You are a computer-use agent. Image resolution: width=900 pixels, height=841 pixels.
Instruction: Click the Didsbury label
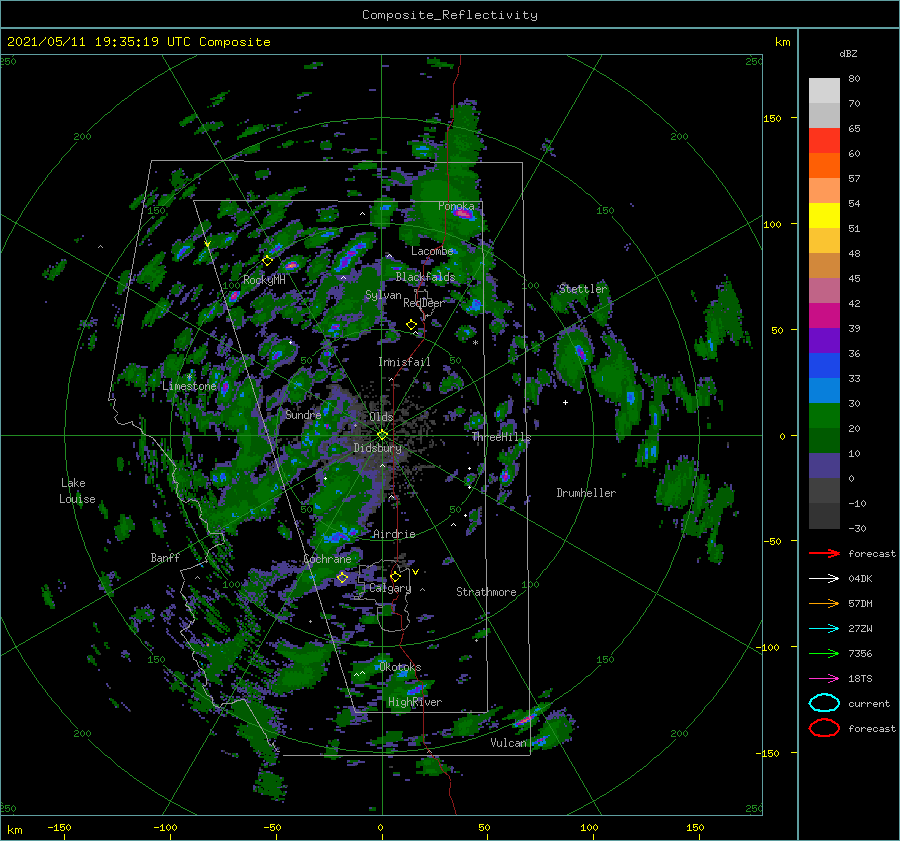(x=377, y=448)
